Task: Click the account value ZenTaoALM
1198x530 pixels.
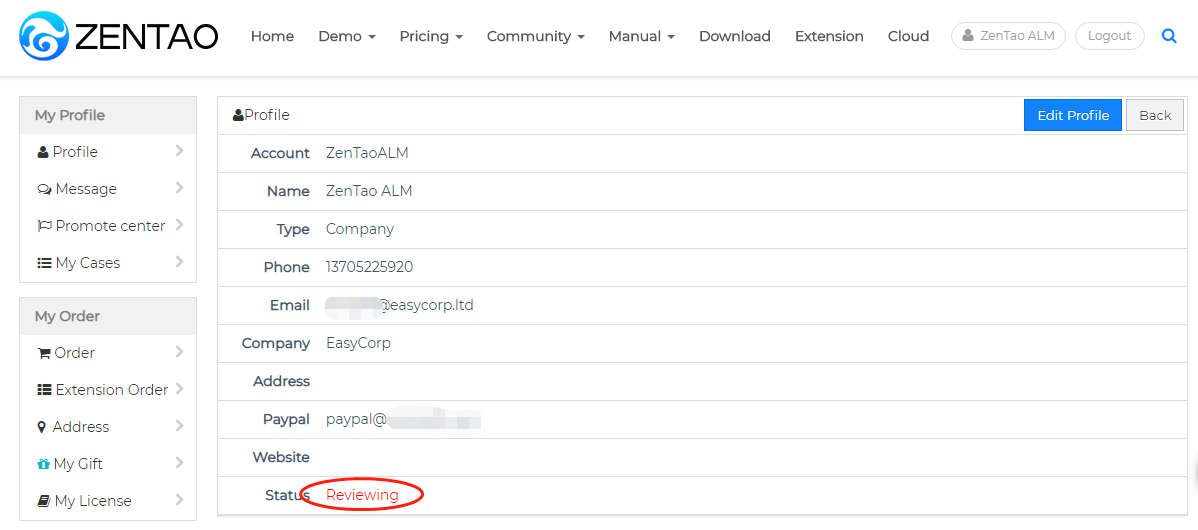Action: 367,153
